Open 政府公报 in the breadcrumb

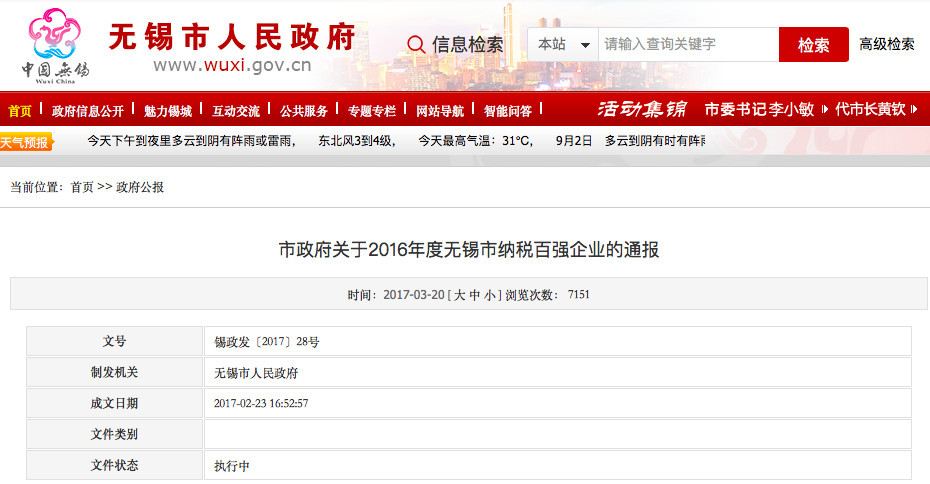[x=140, y=187]
